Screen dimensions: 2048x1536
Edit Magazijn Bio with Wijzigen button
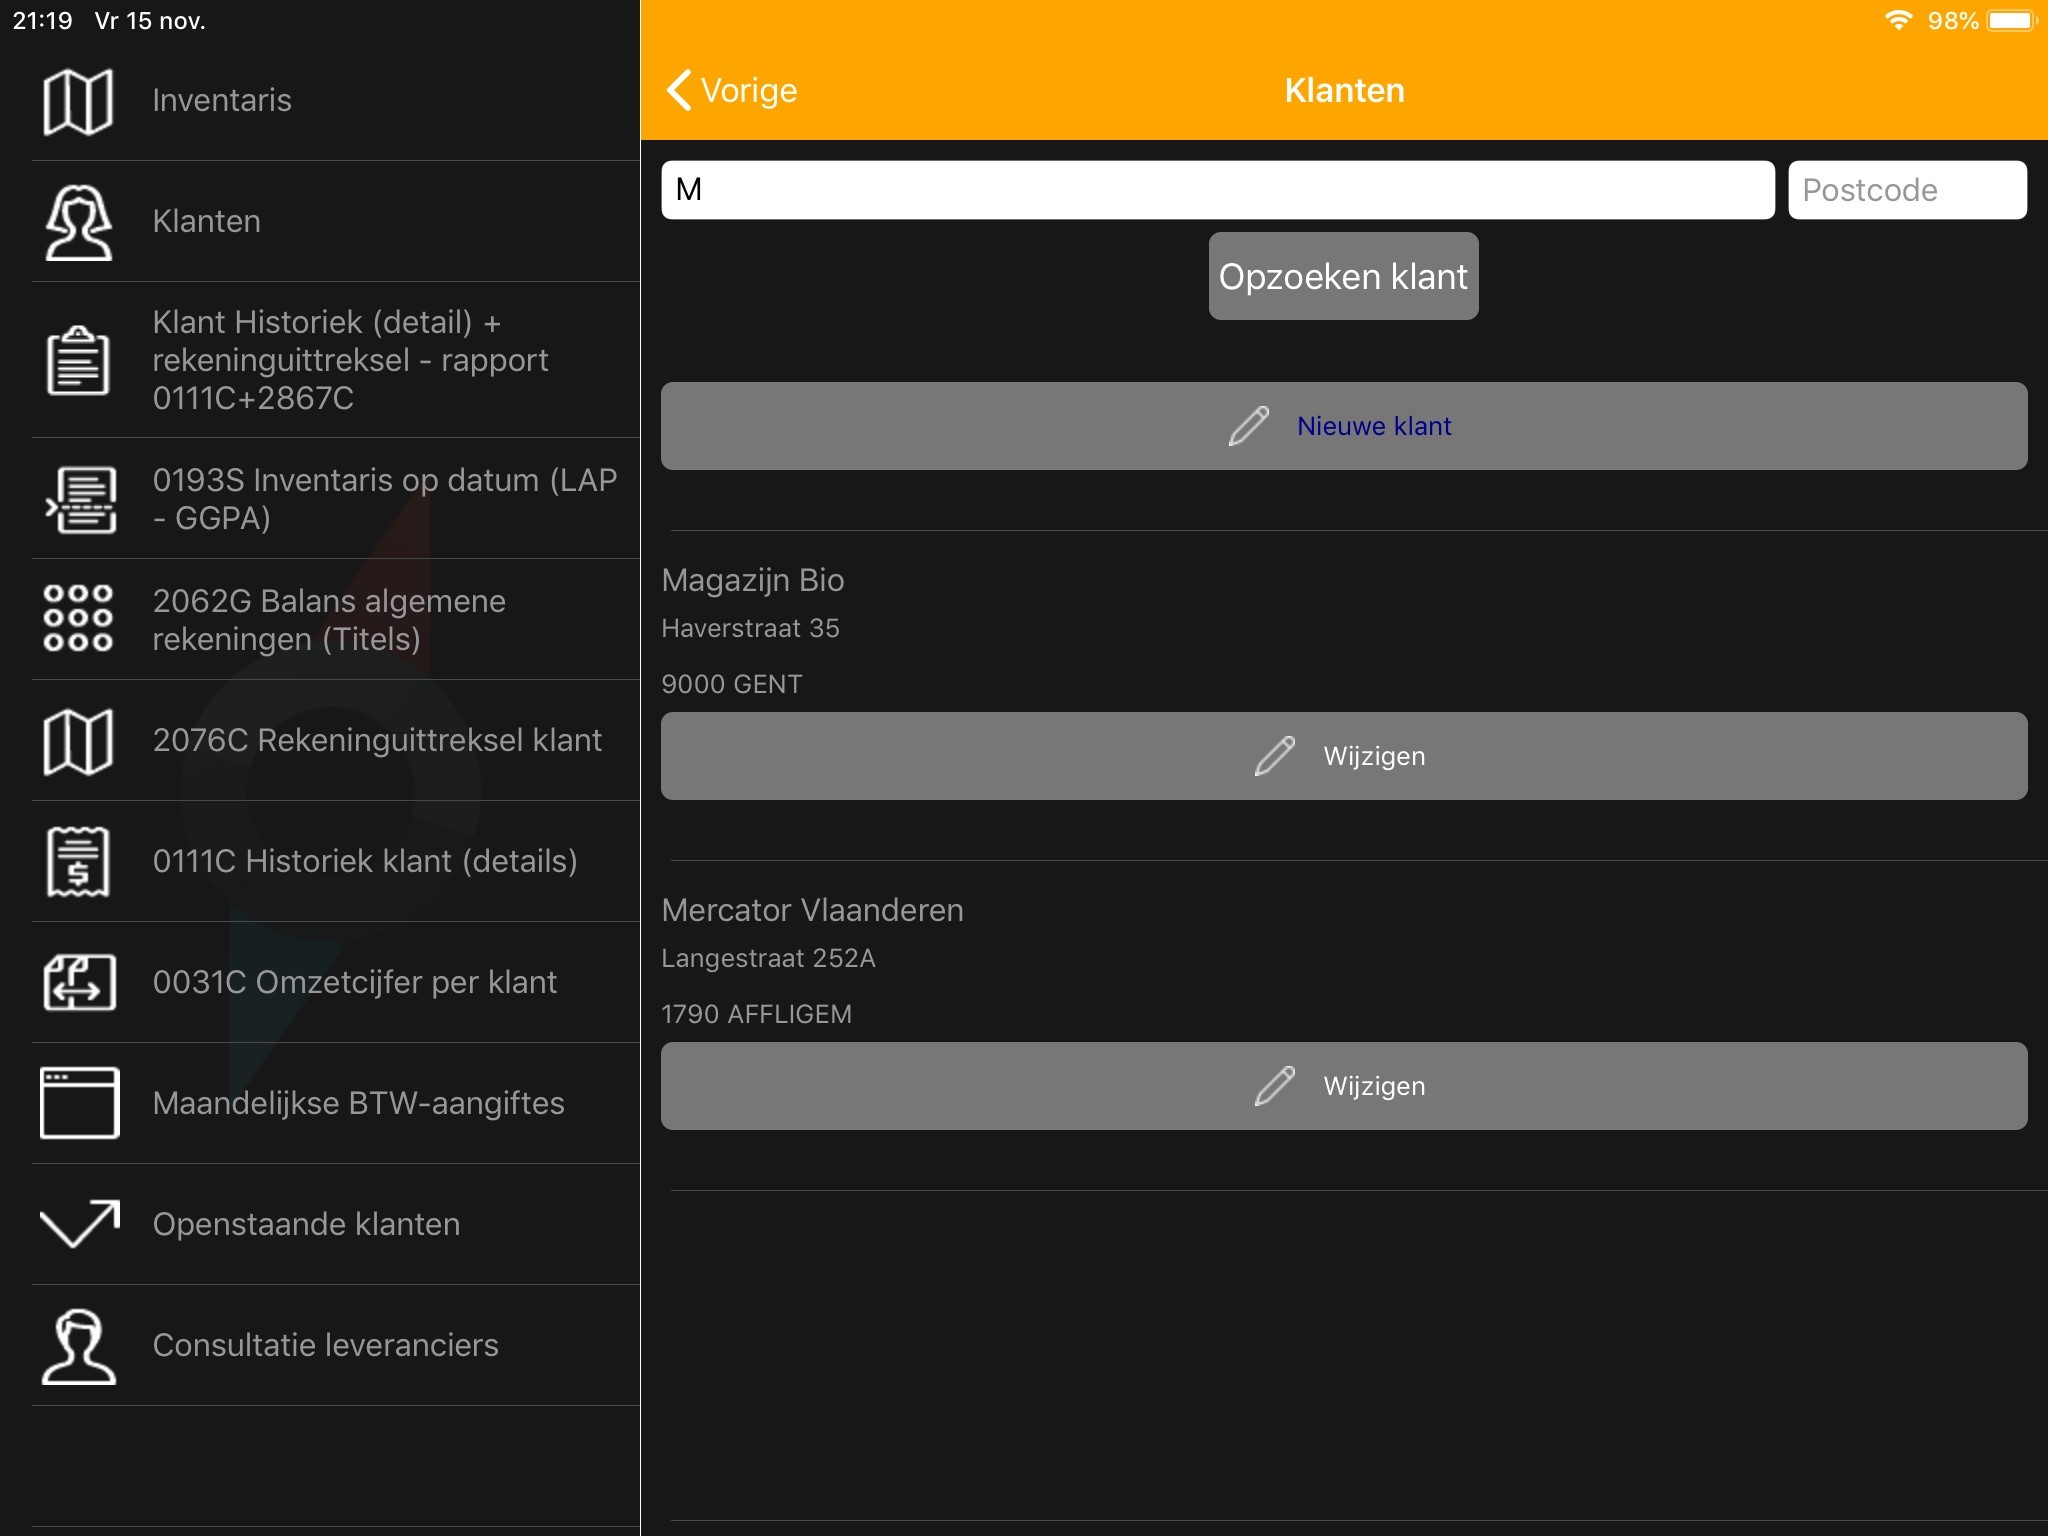[x=1343, y=756]
